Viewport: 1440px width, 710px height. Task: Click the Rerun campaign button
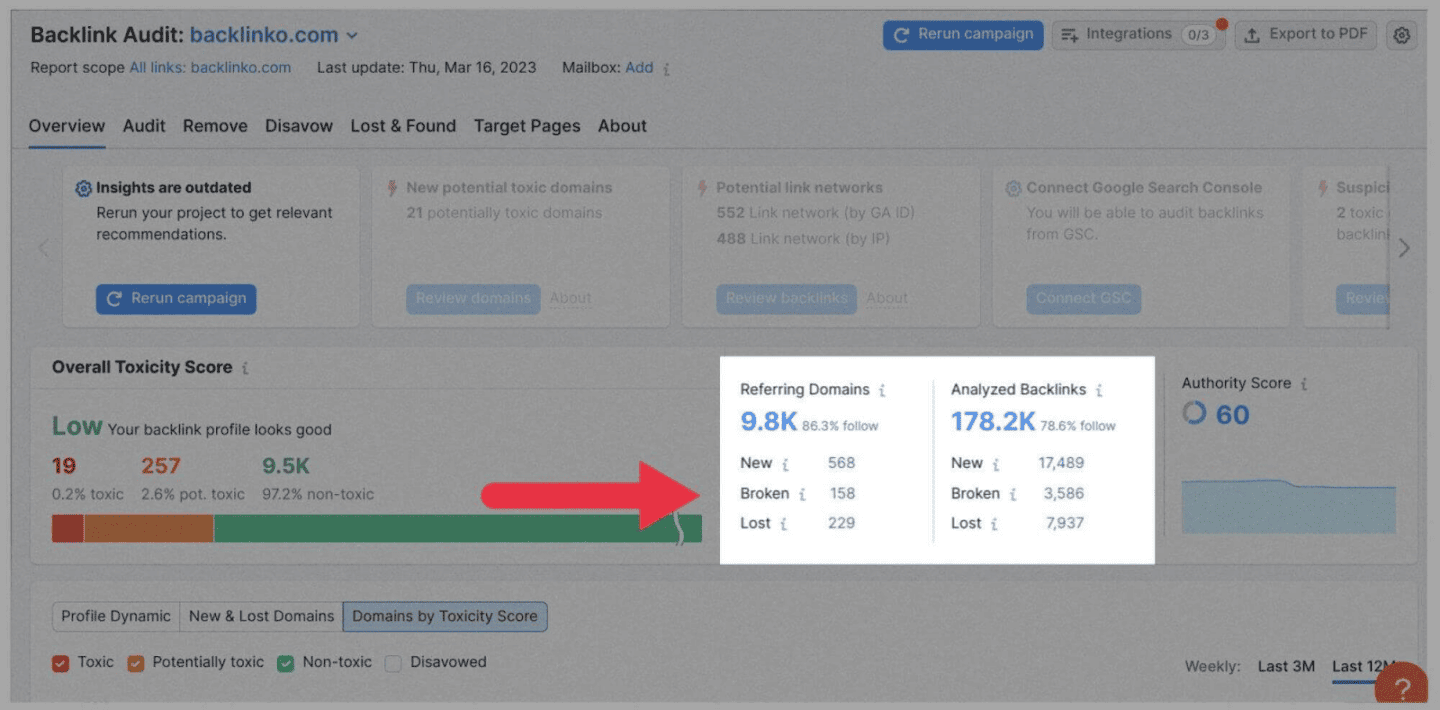tap(962, 34)
